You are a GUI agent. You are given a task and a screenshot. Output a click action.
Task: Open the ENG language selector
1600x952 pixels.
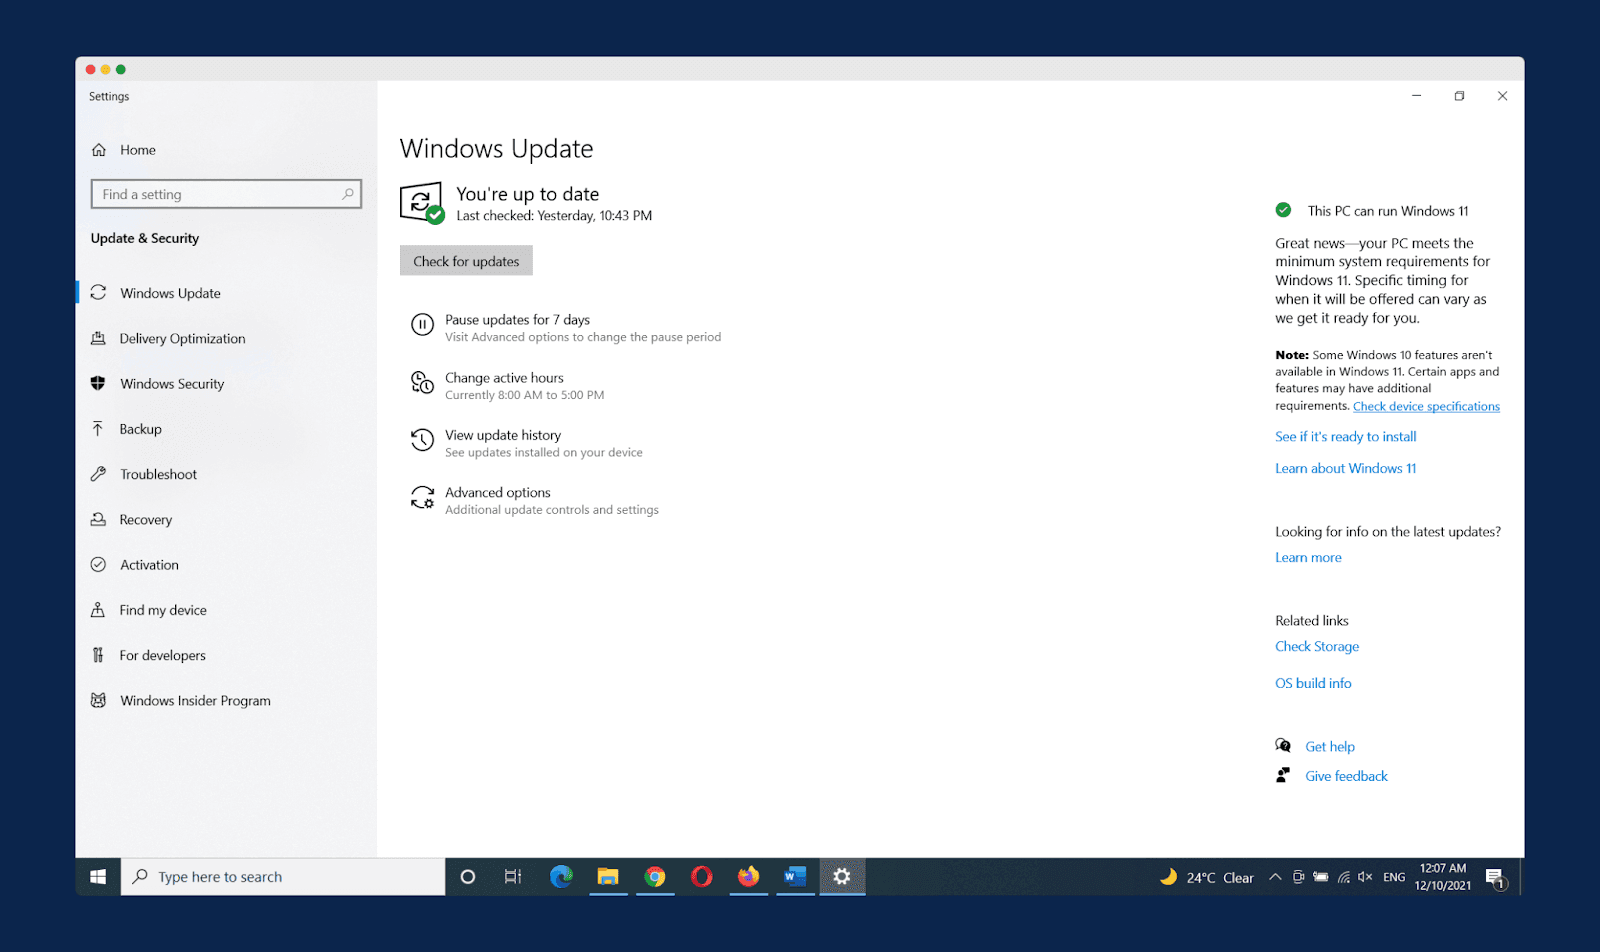coord(1394,877)
